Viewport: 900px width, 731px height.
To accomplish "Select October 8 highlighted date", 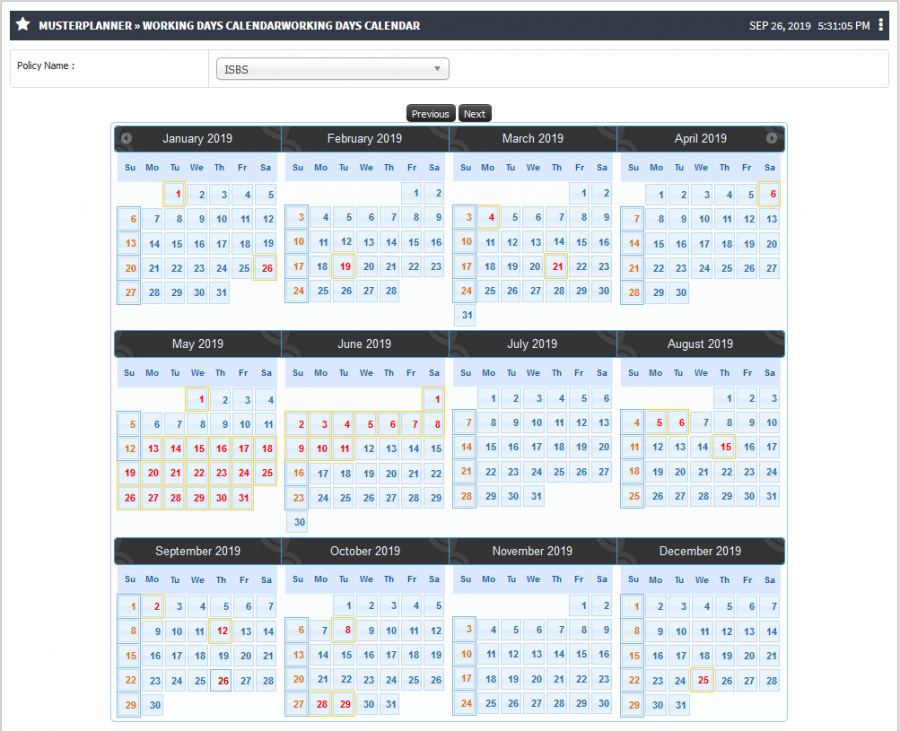I will 344,629.
